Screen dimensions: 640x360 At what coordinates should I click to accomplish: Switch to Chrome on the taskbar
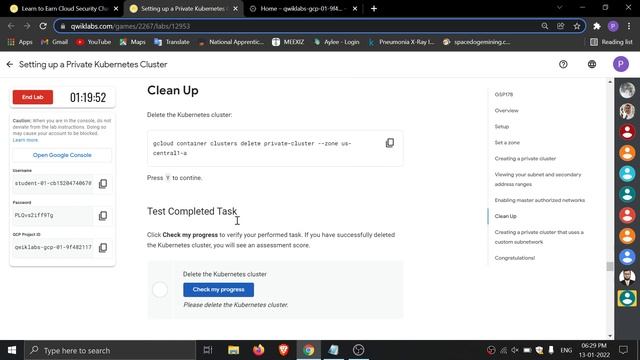coord(309,350)
